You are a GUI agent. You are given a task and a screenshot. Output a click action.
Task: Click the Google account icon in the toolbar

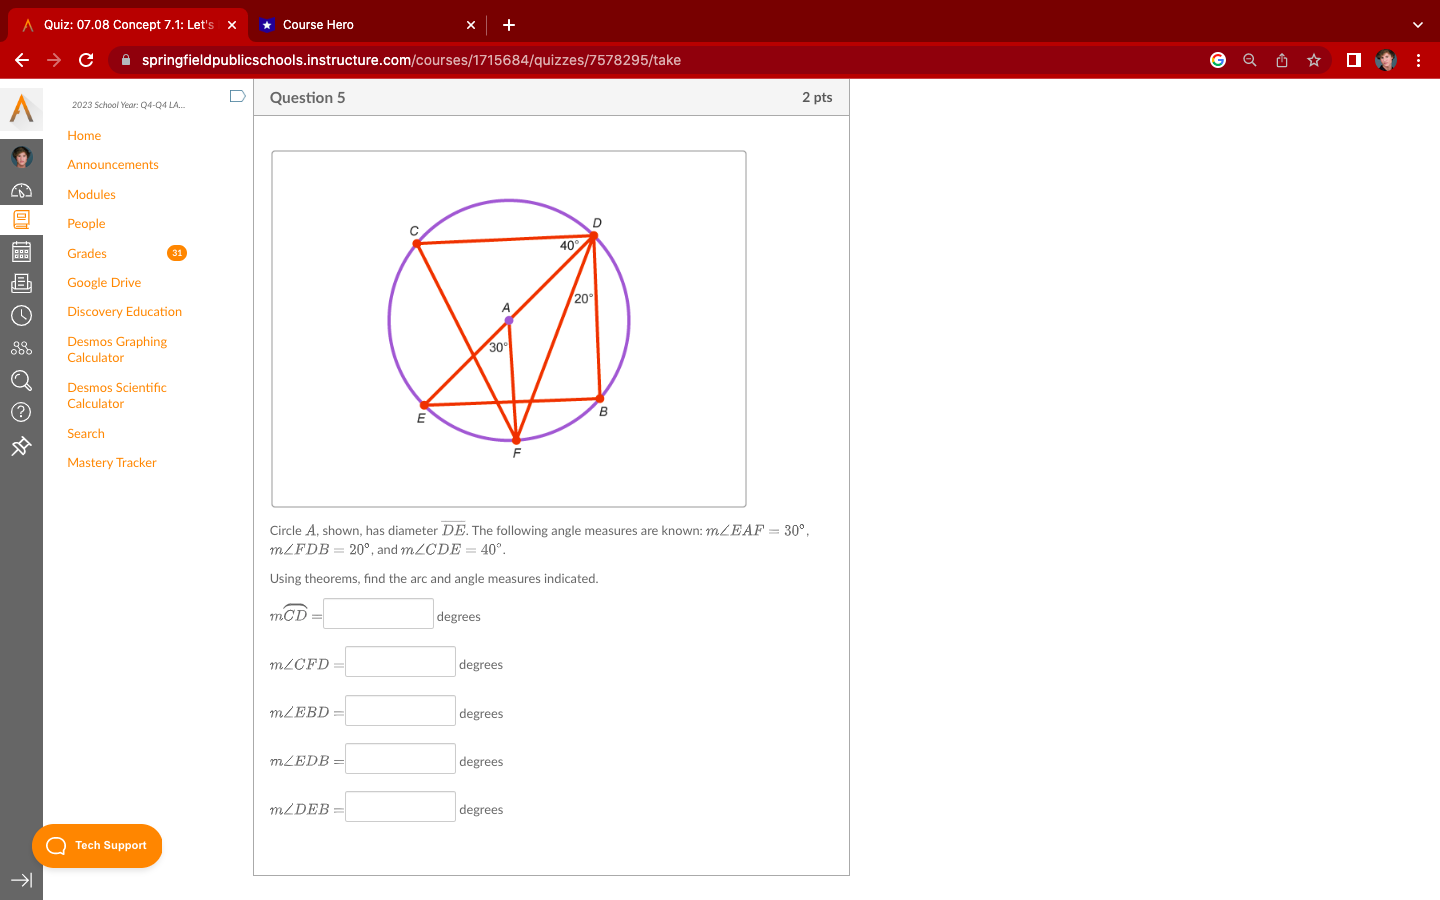tap(1217, 60)
